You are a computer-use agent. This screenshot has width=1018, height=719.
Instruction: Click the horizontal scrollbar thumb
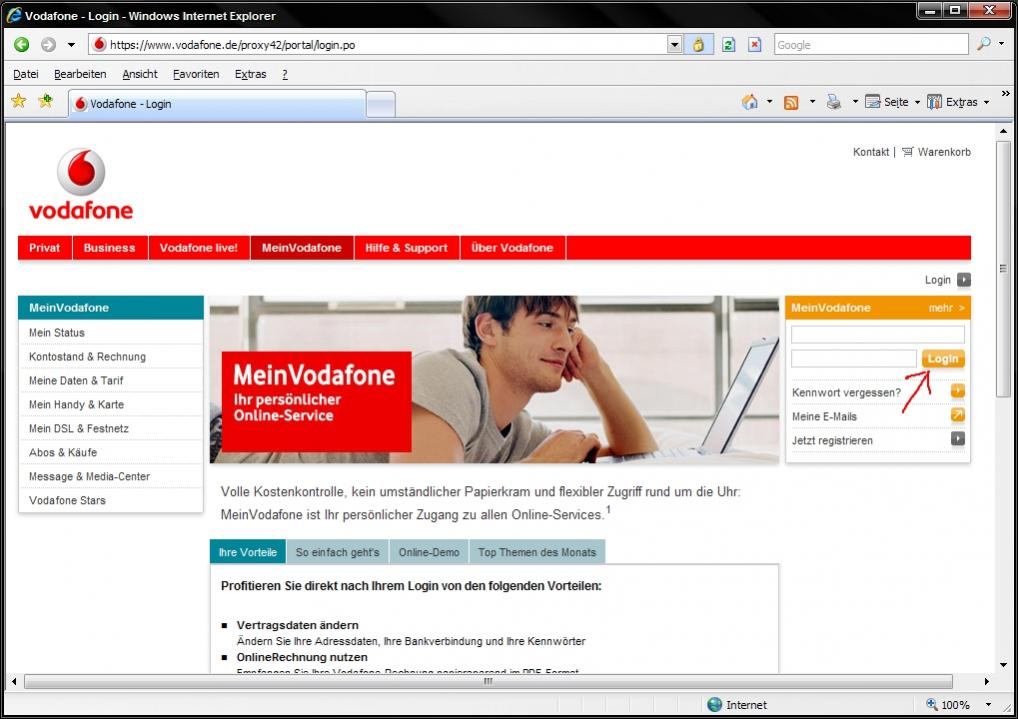(x=488, y=681)
